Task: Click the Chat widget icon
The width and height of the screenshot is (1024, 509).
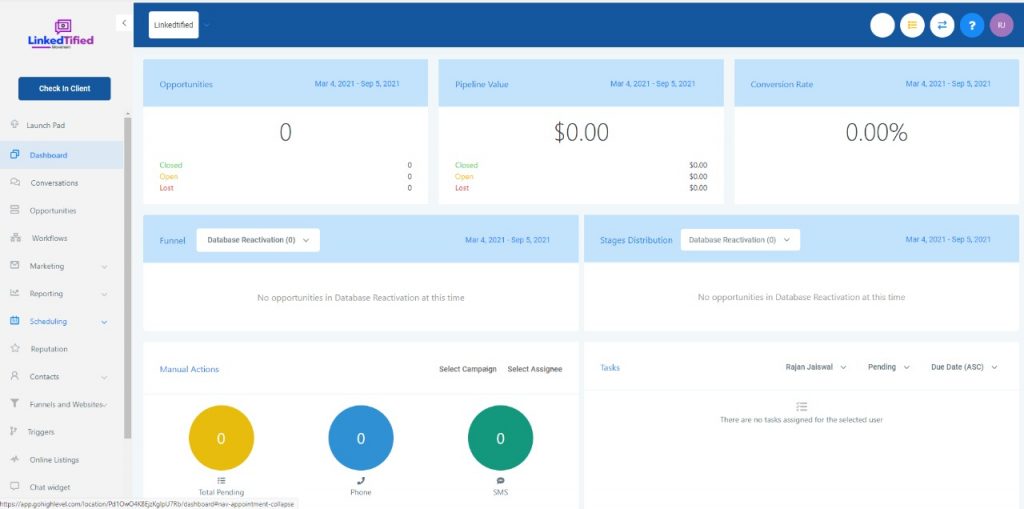Action: coord(14,486)
